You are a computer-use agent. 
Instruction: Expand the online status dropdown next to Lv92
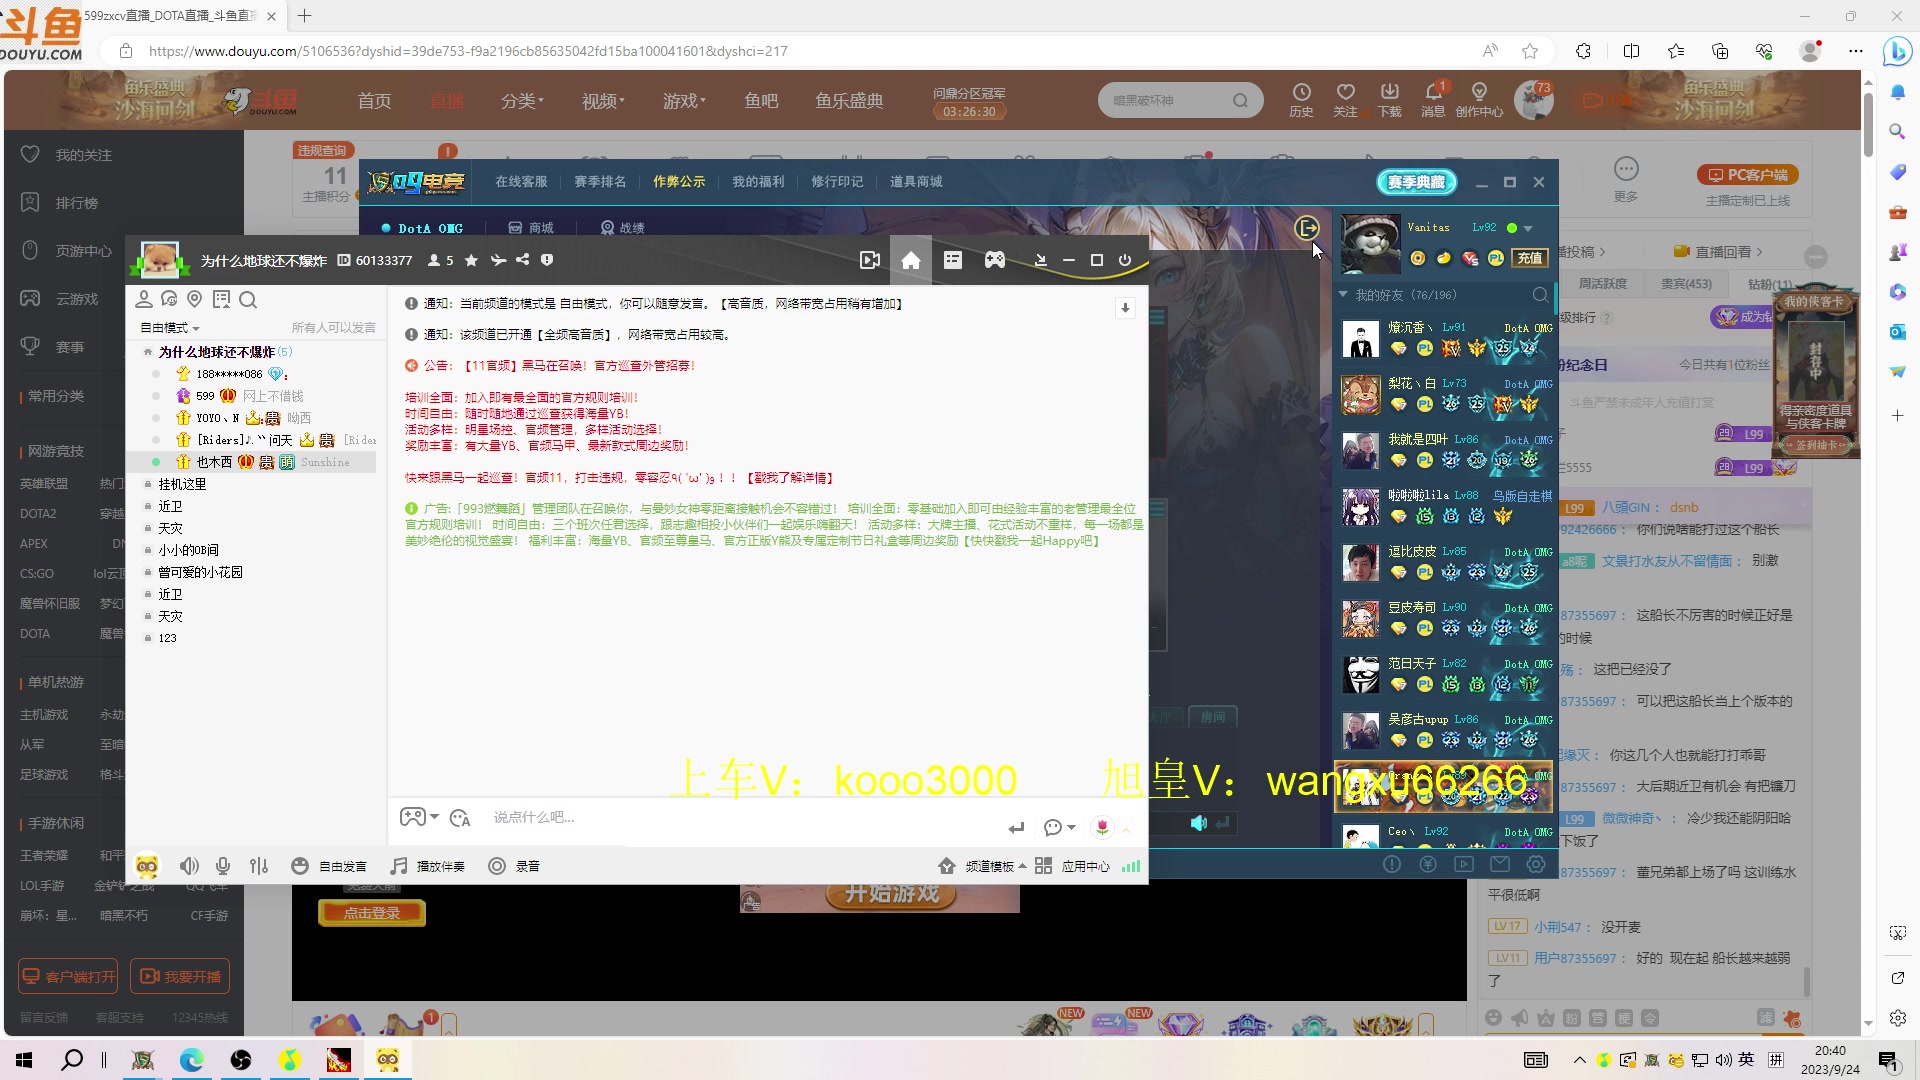tap(1528, 229)
